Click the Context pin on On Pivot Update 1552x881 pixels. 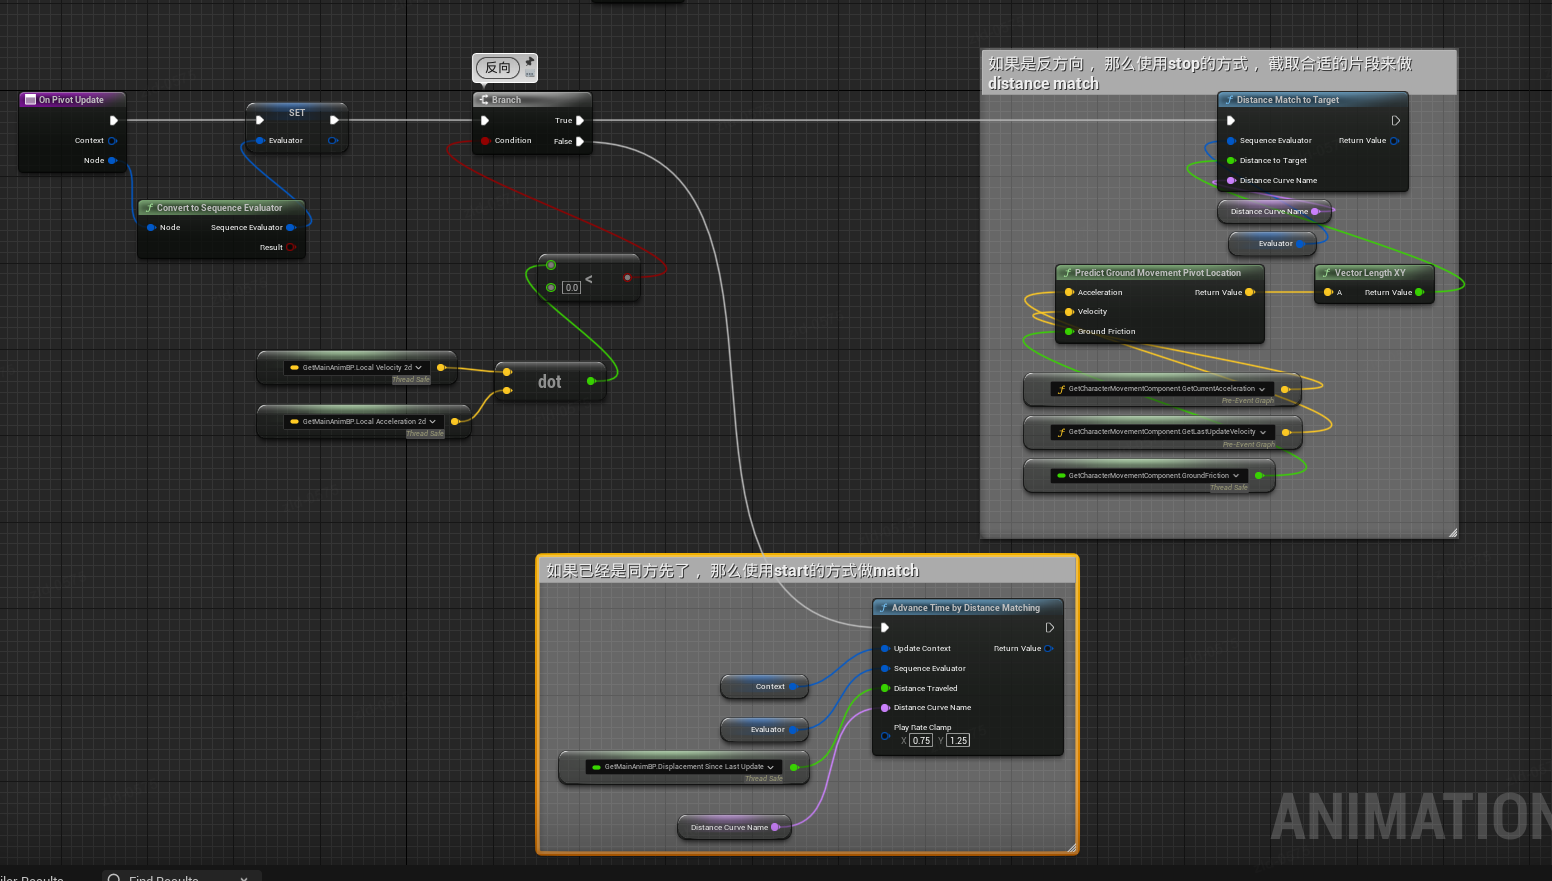click(x=112, y=141)
